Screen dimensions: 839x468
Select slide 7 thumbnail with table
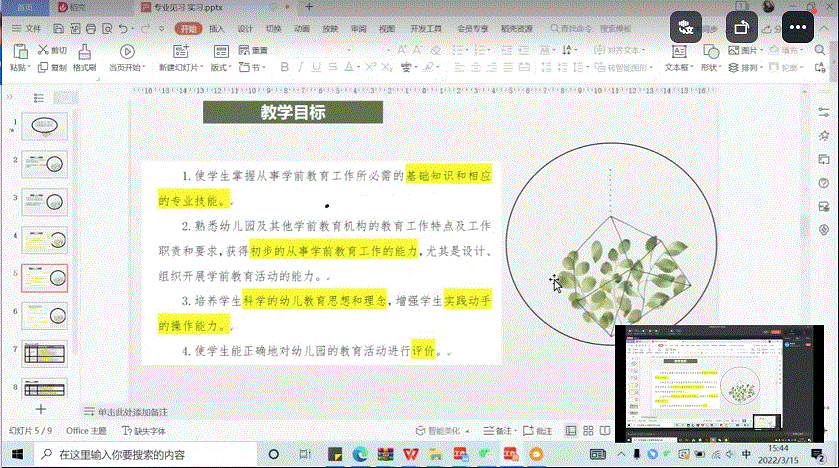pyautogui.click(x=44, y=354)
